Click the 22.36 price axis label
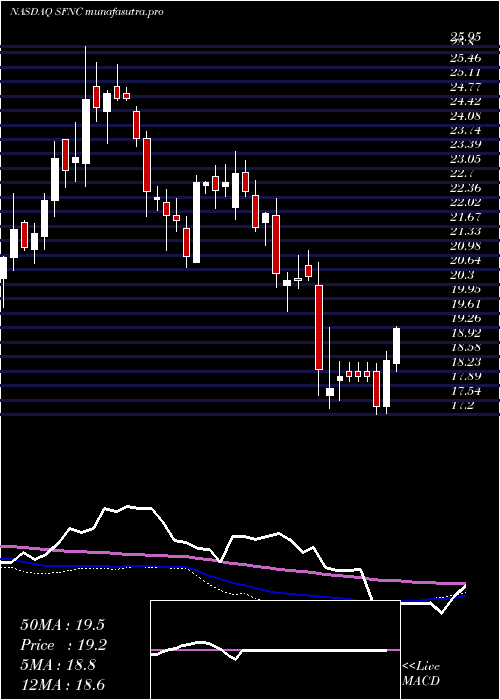 [466, 188]
